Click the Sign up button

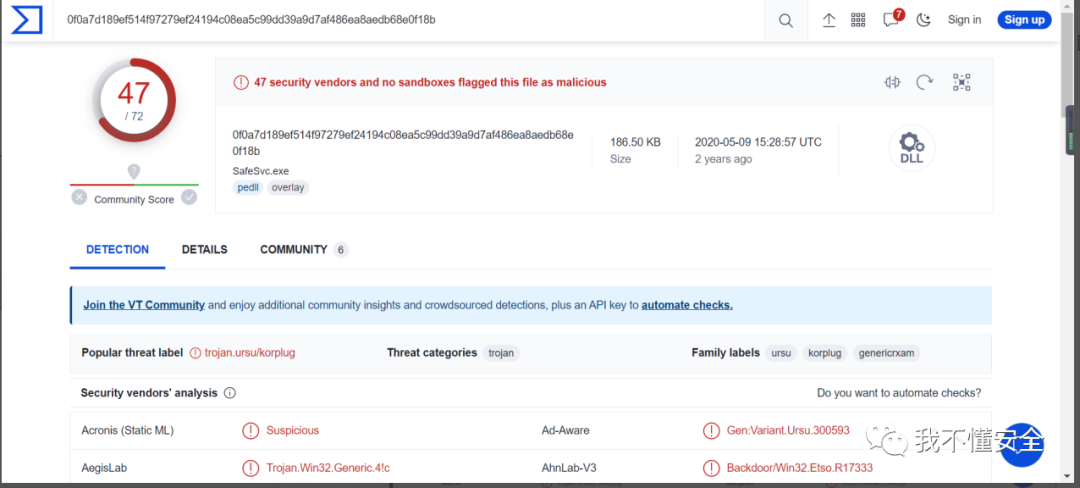click(1024, 20)
